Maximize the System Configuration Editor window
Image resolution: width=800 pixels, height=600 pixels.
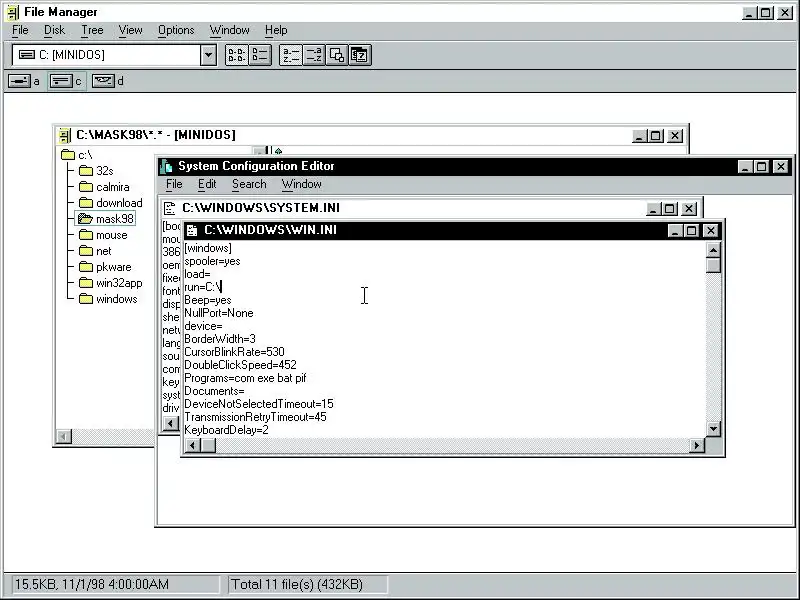pyautogui.click(x=762, y=167)
